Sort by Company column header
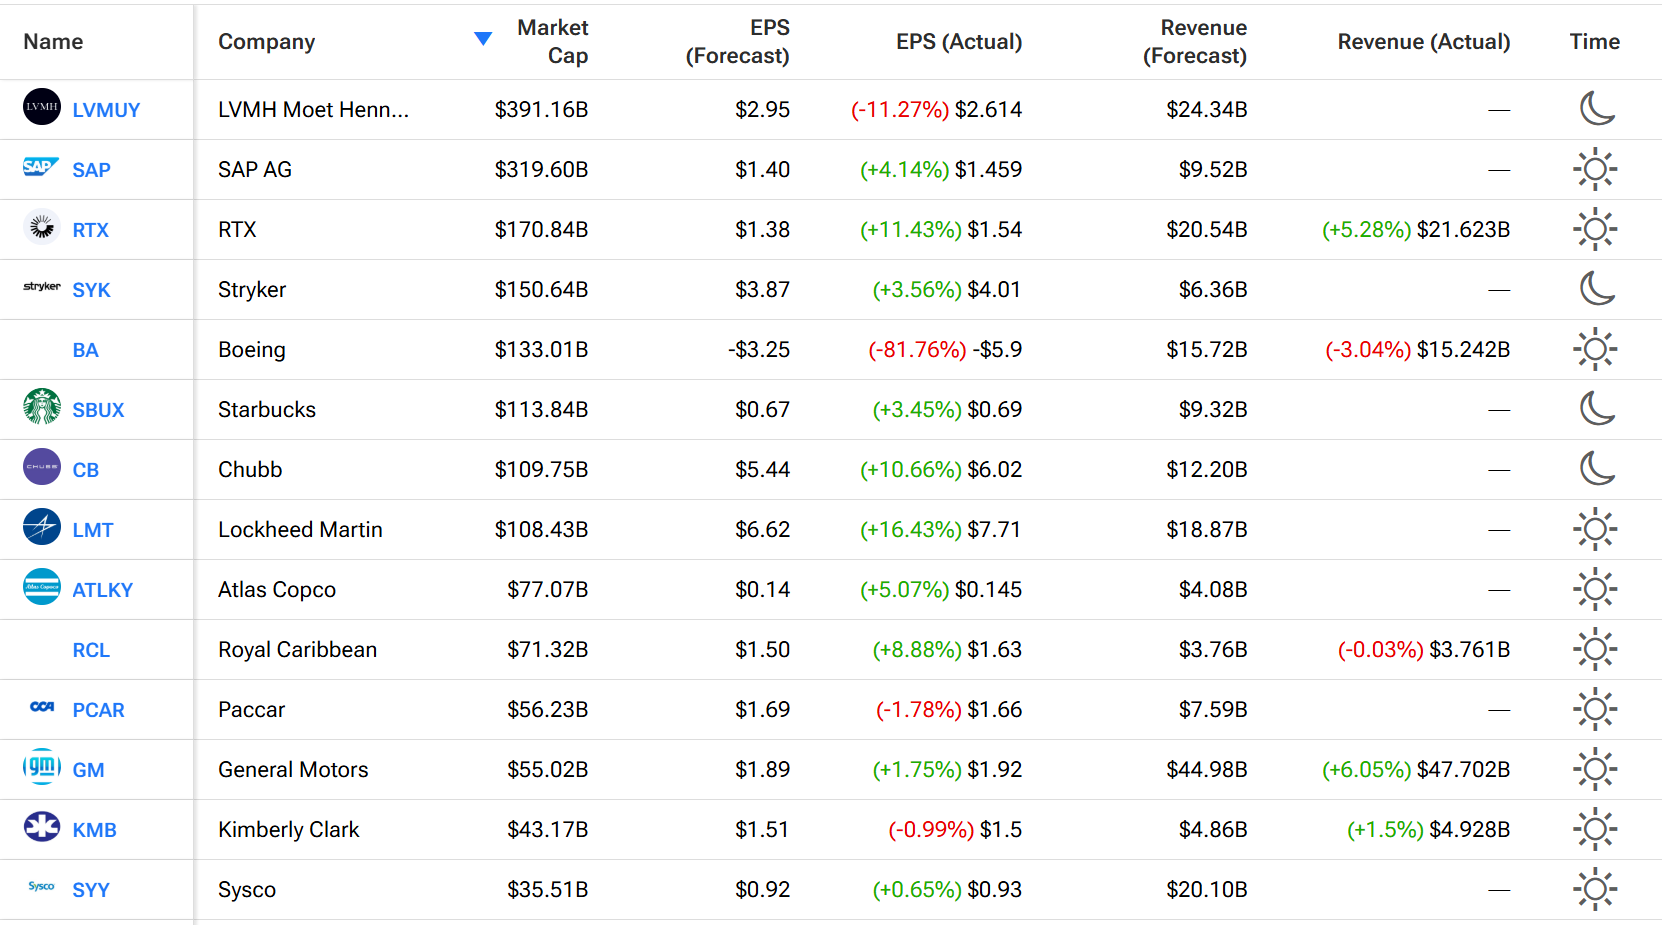Screen dimensions: 1662x925 267,42
